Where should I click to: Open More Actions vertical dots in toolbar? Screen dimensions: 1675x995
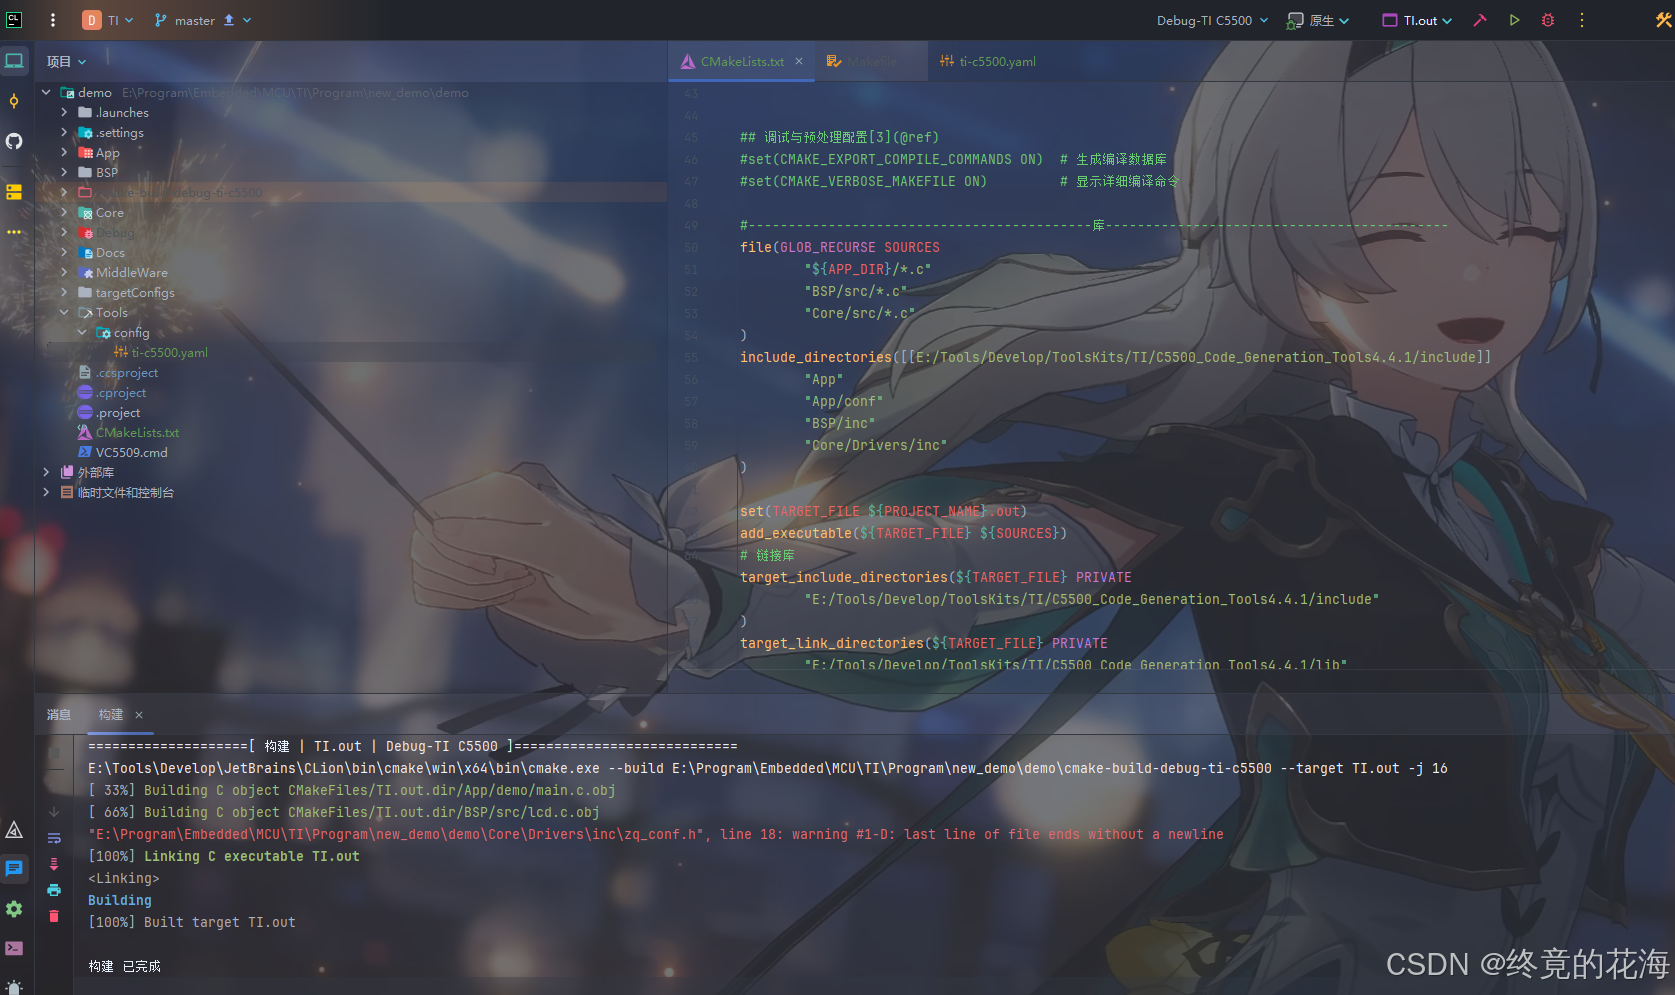1581,20
